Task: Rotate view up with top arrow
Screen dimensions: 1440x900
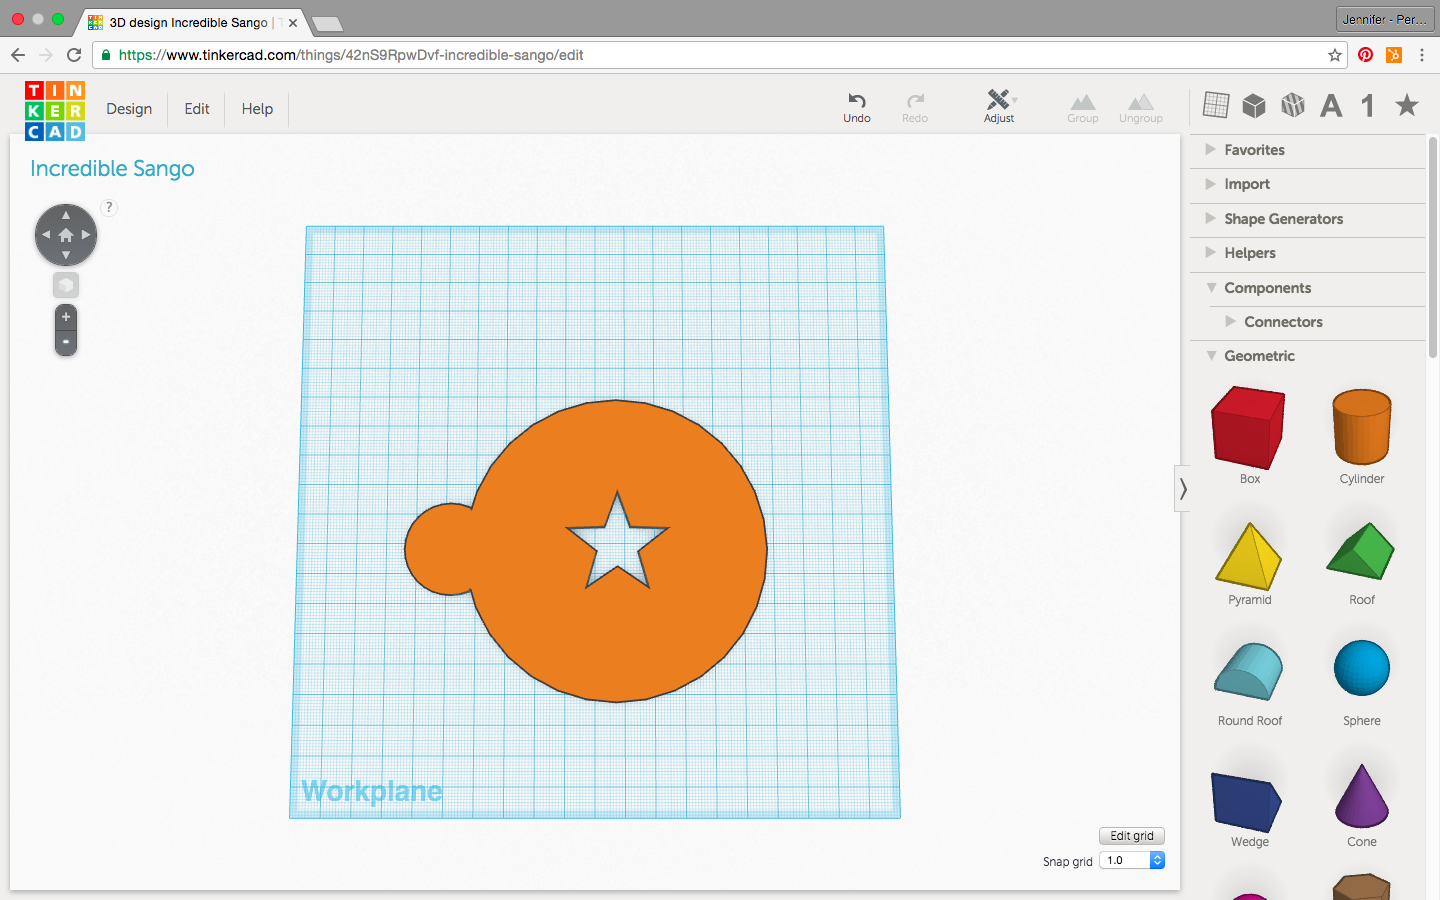Action: click(x=66, y=214)
